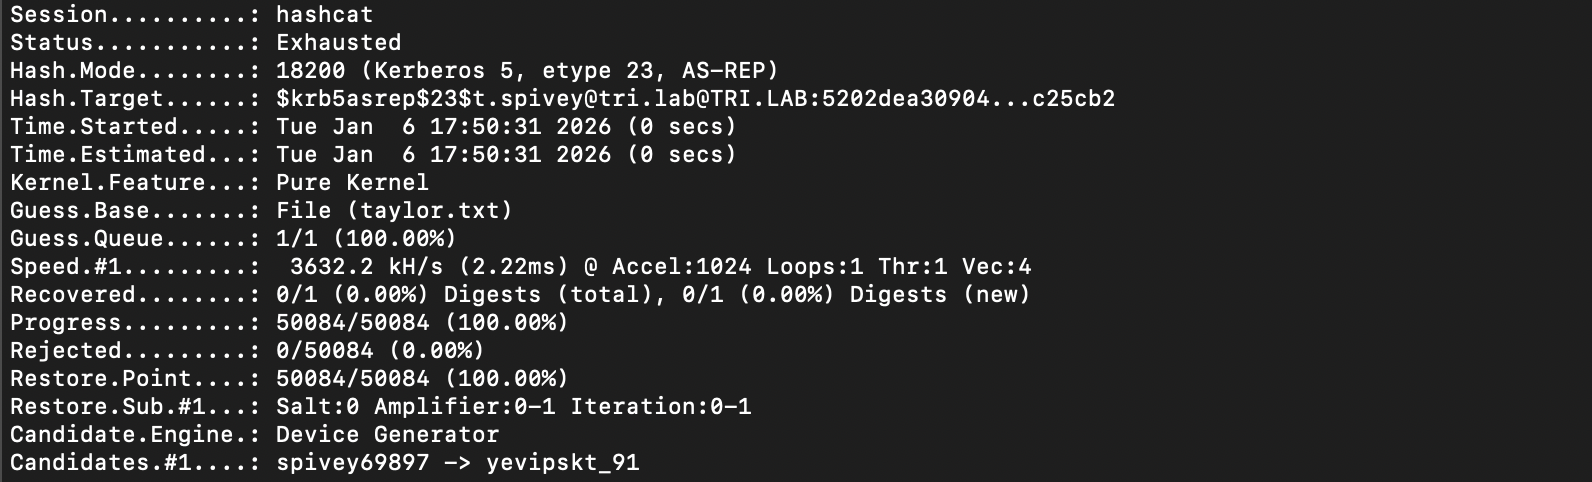The width and height of the screenshot is (1592, 482).
Task: Click the Restore.Point value "50084/50084"
Action: pyautogui.click(x=352, y=379)
